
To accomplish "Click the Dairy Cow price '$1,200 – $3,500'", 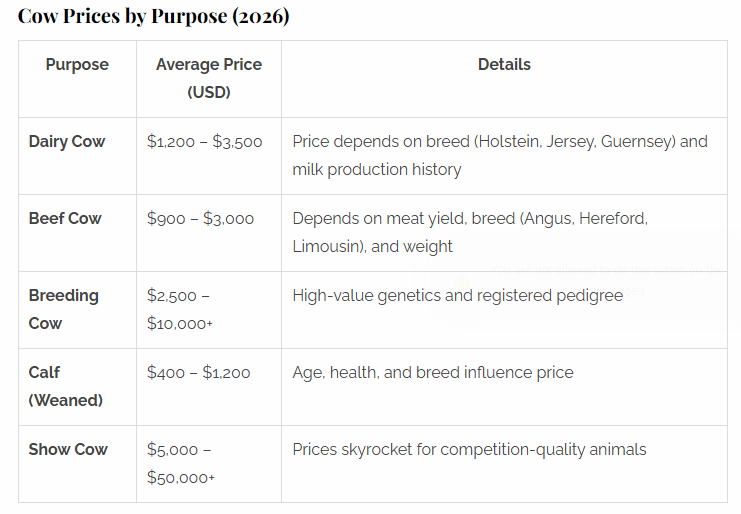I will click(x=205, y=142).
